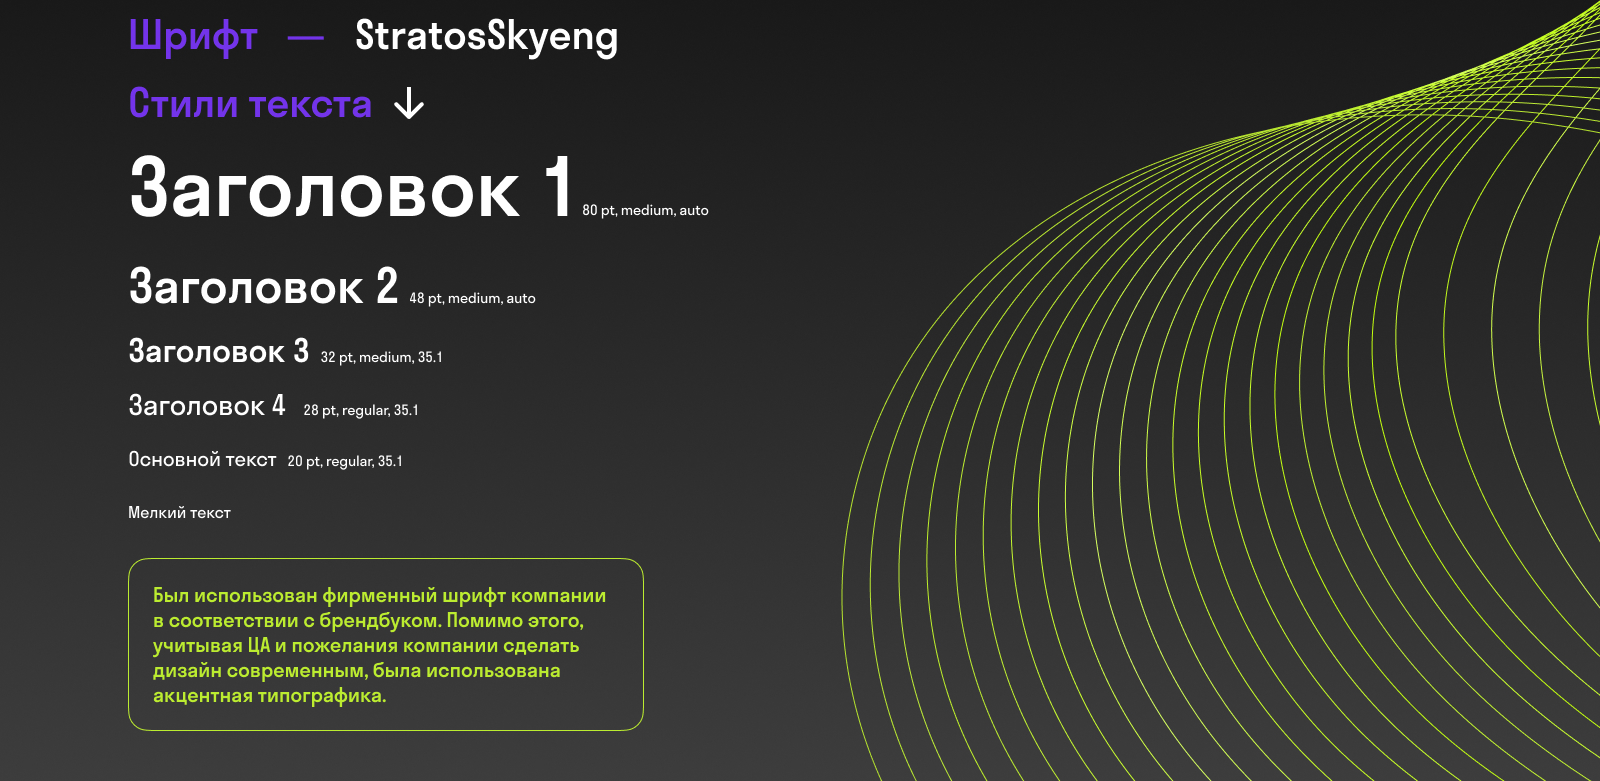Click the 28 pt, regular, 35.1 label
Viewport: 1600px width, 781px height.
click(361, 410)
